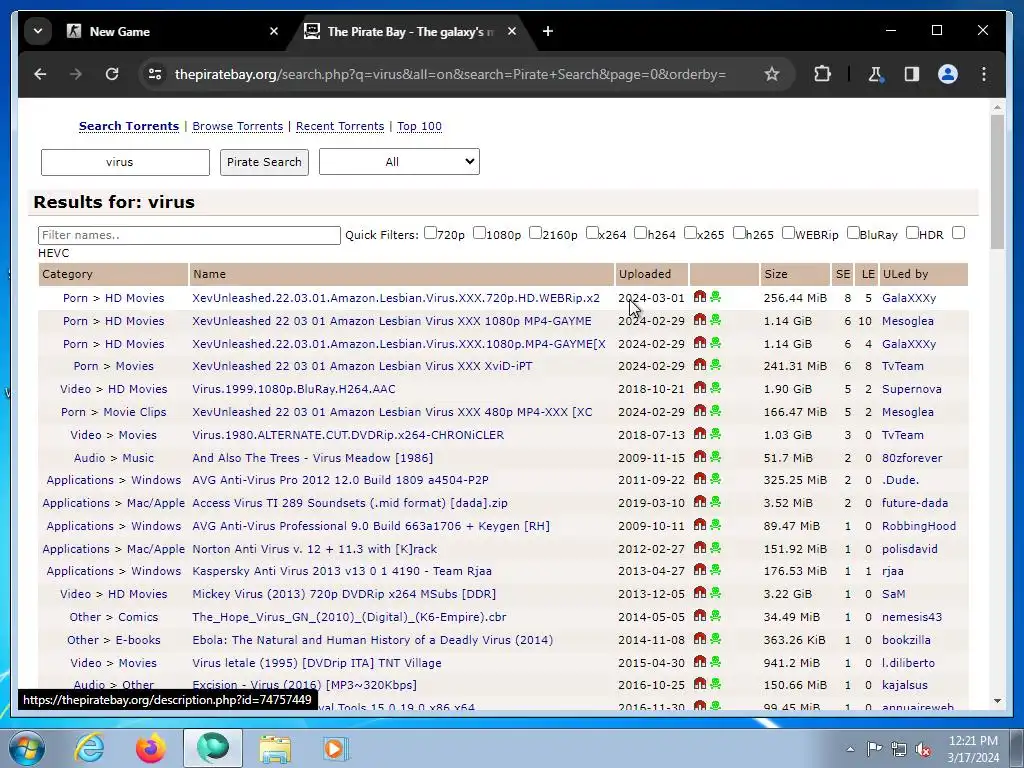Click the scrollbar down arrow

click(x=997, y=701)
